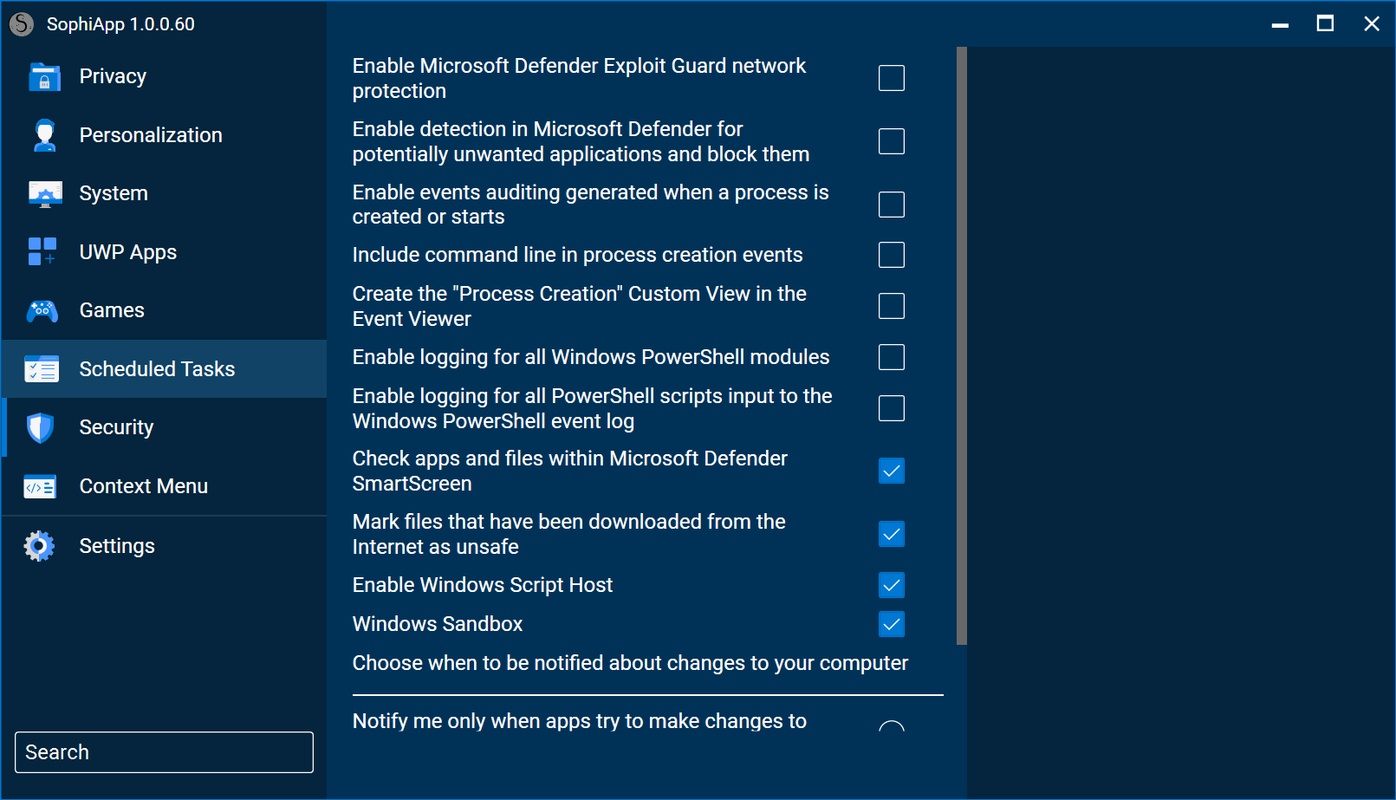This screenshot has height=800, width=1396.
Task: Check include command line in process events
Action: pos(891,255)
